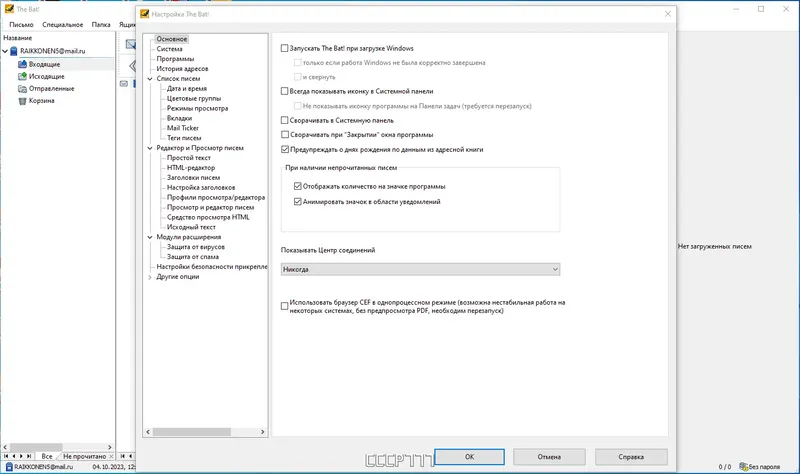Image resolution: width=800 pixels, height=474 pixels.
Task: Select 'Дата и время' settings item
Action: click(187, 88)
